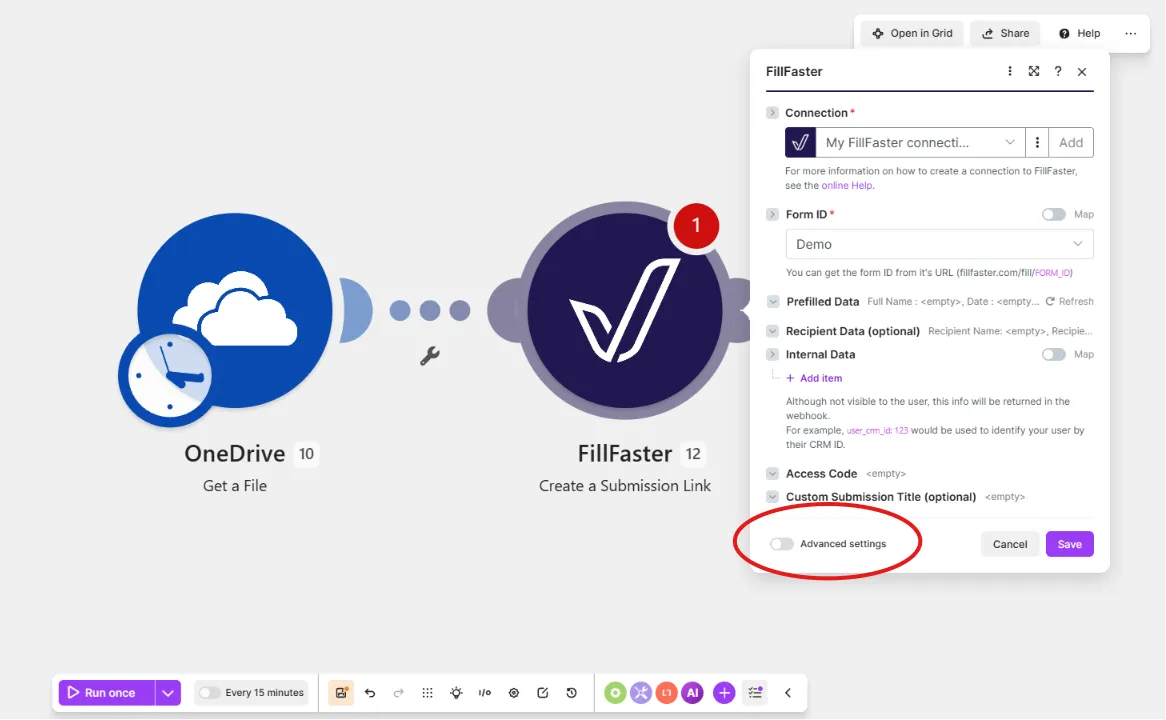Toggle the Form ID Map switch
Screen dimensions: 1166x720
(1053, 214)
